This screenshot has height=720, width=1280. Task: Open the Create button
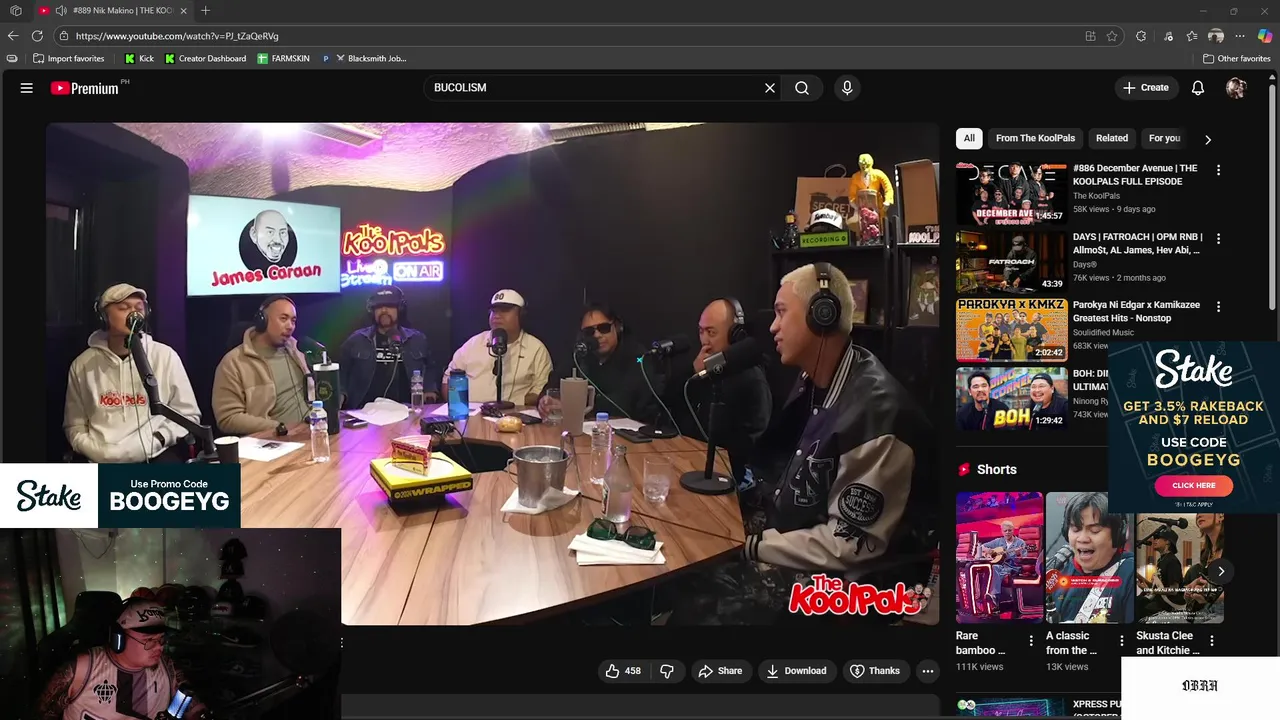point(1146,88)
